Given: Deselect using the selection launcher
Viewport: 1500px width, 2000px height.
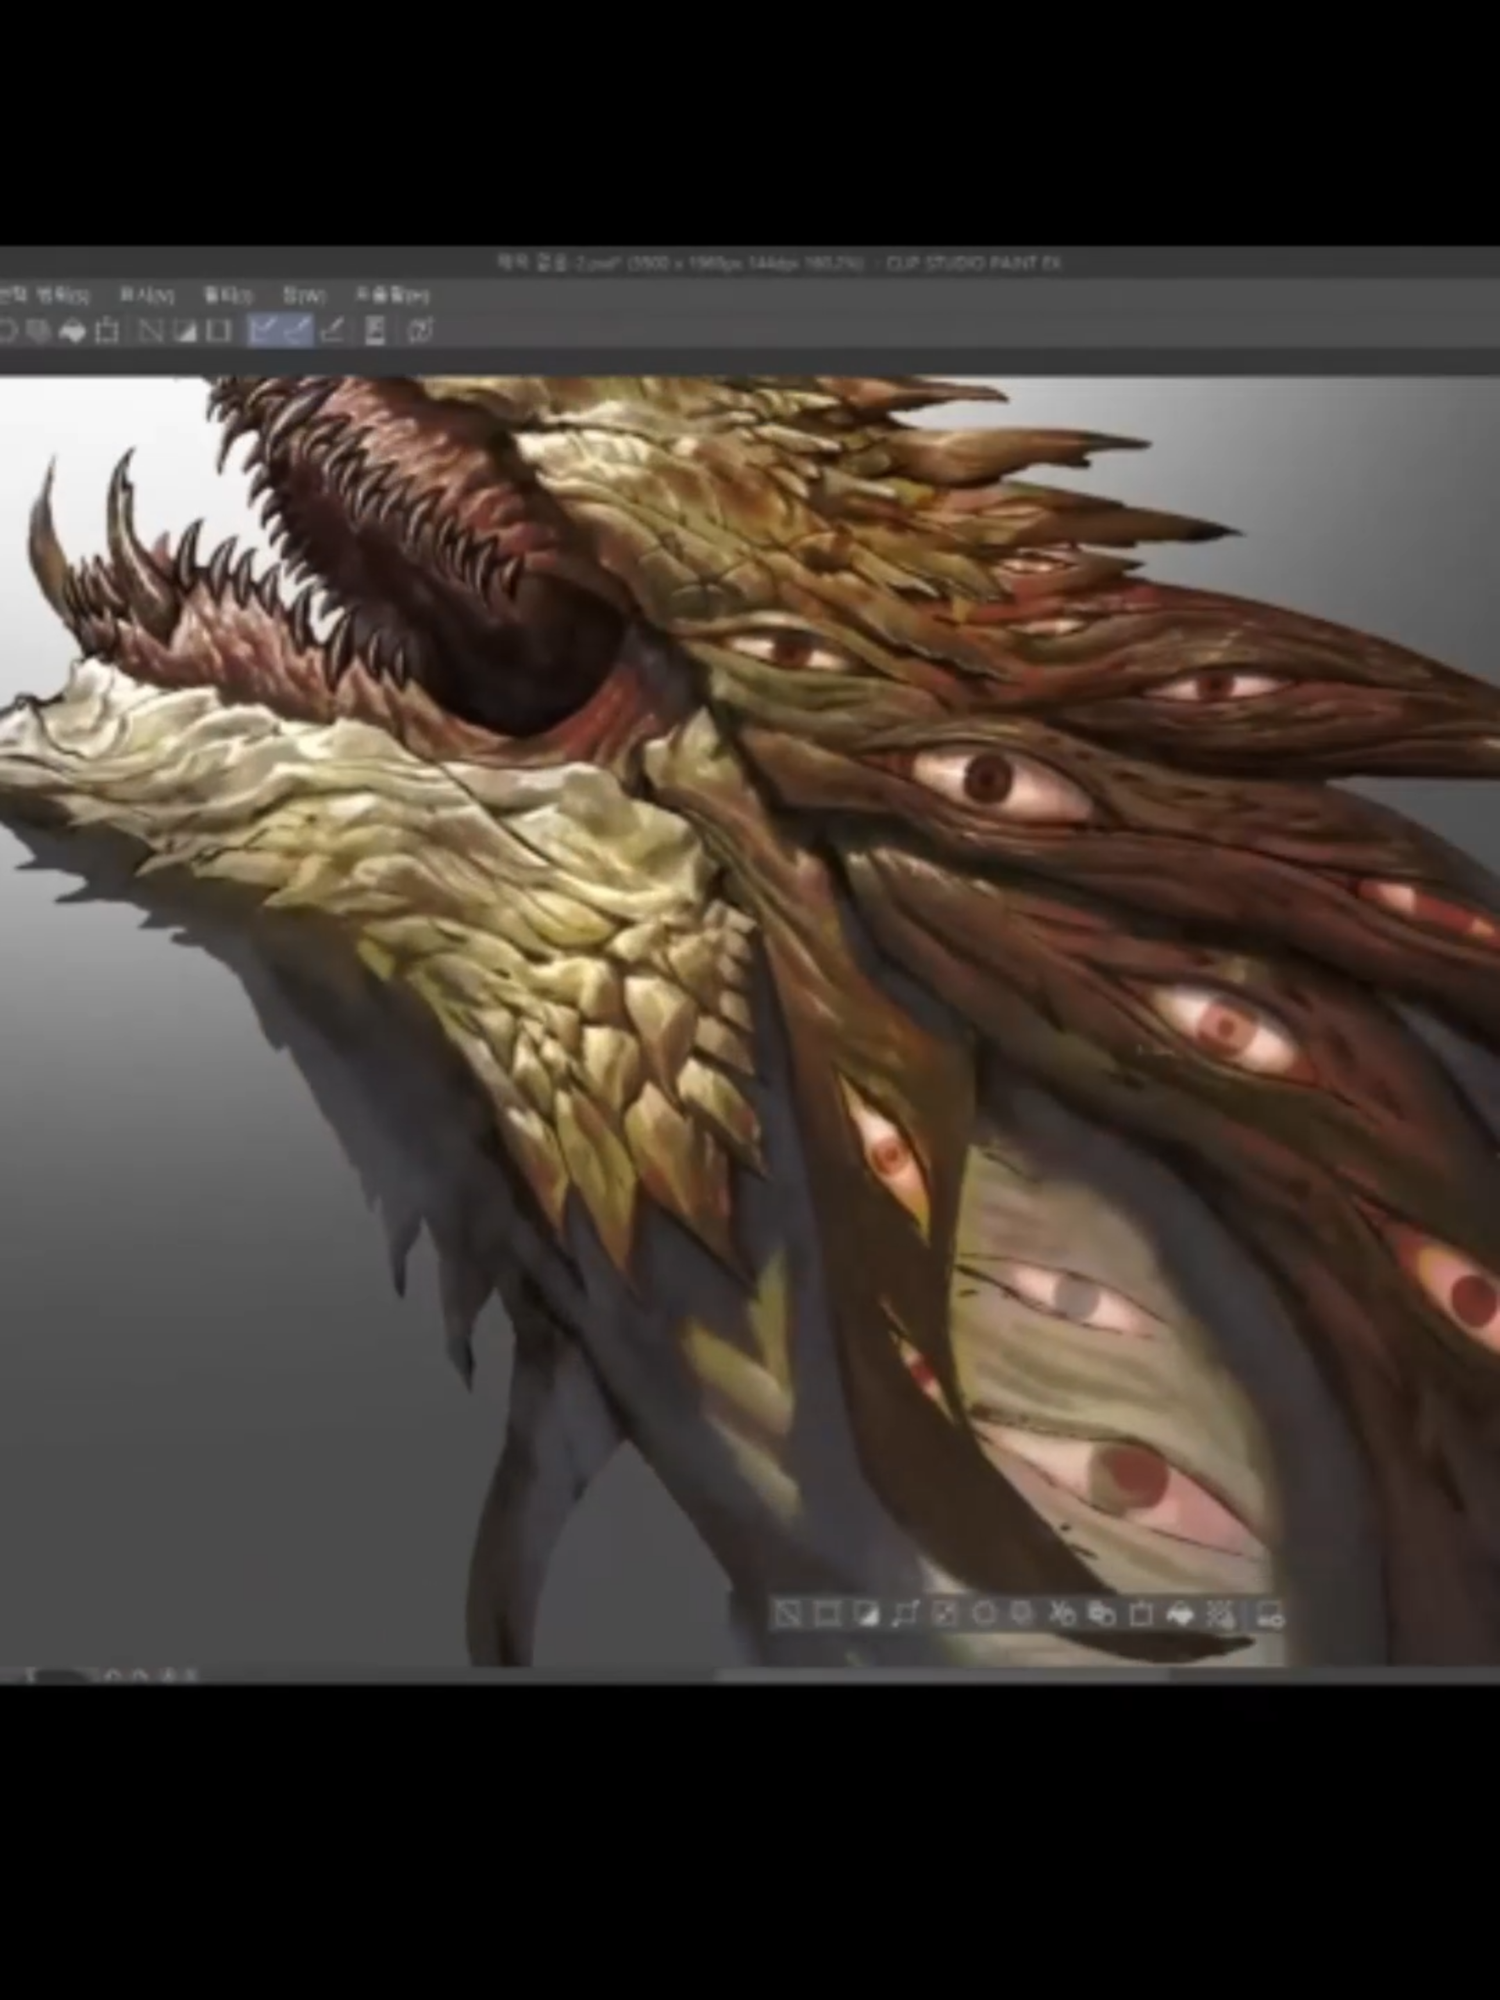Looking at the screenshot, I should pos(787,1614).
